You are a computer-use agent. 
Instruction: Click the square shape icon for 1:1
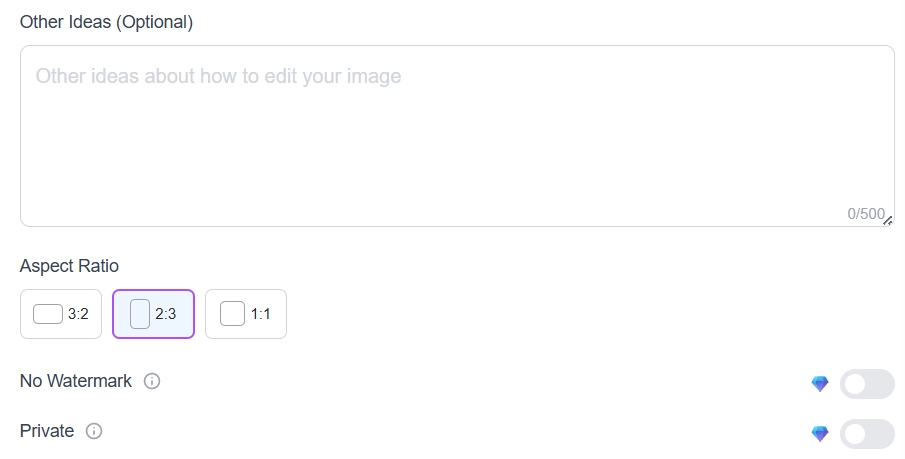(x=232, y=314)
